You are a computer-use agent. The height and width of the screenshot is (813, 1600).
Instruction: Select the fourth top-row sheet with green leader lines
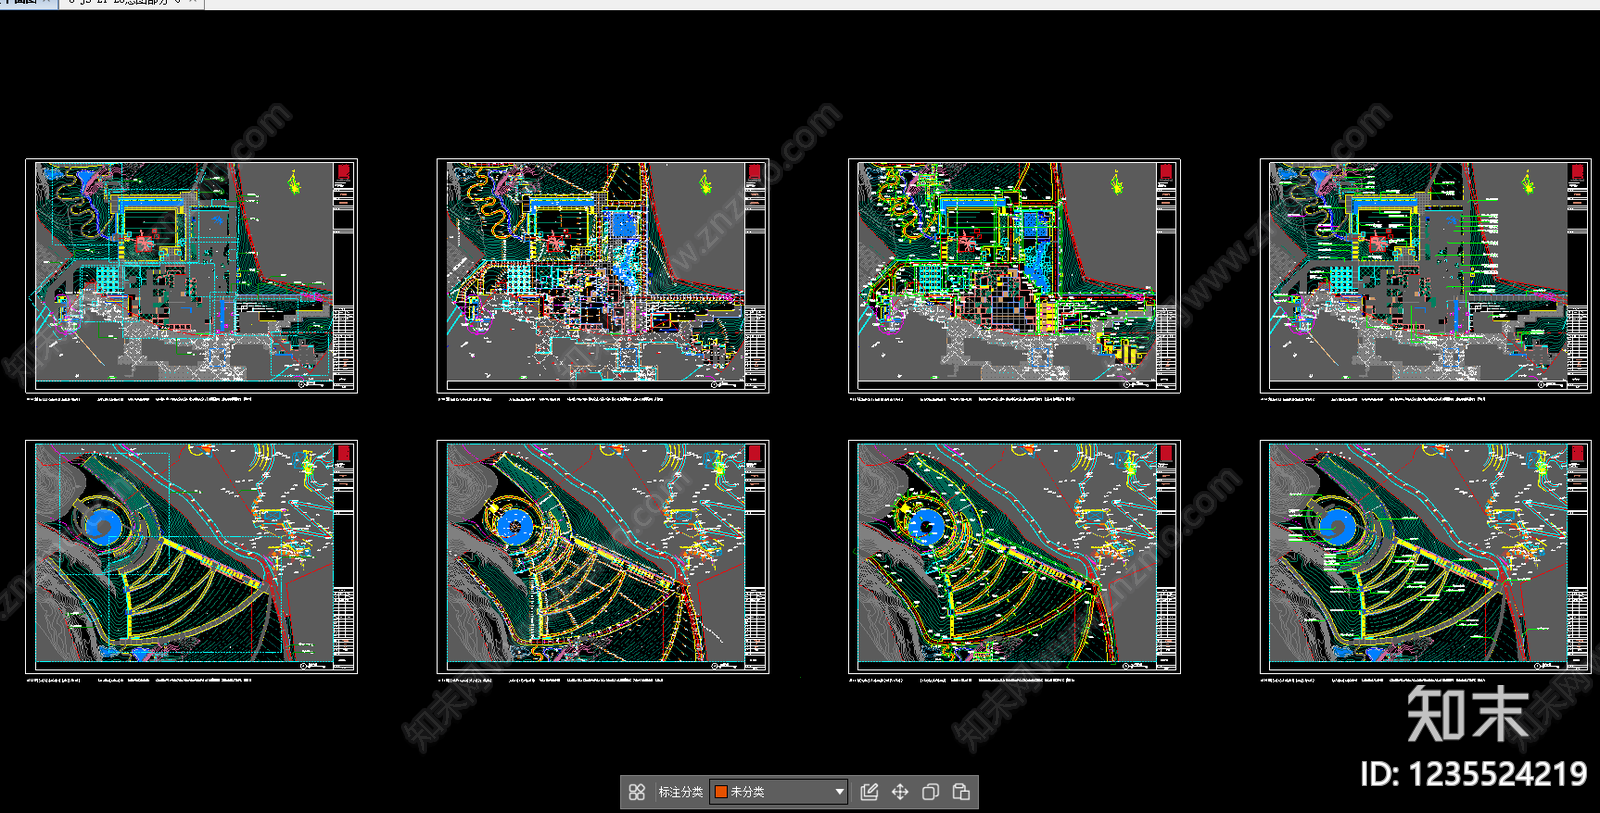1426,276
